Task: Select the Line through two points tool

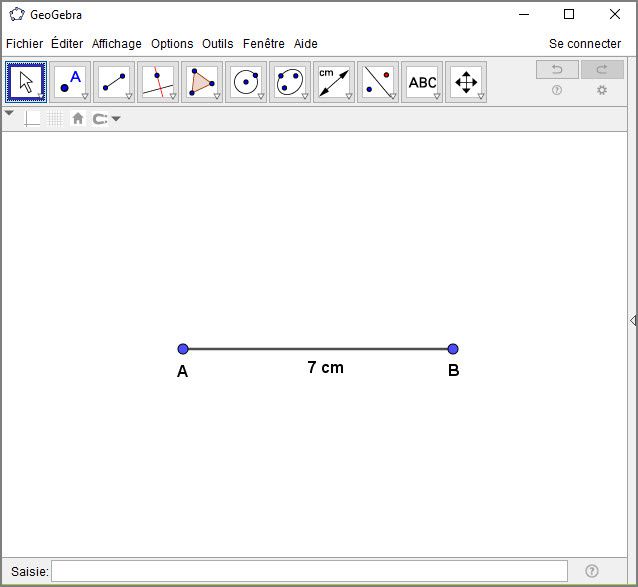Action: 114,82
